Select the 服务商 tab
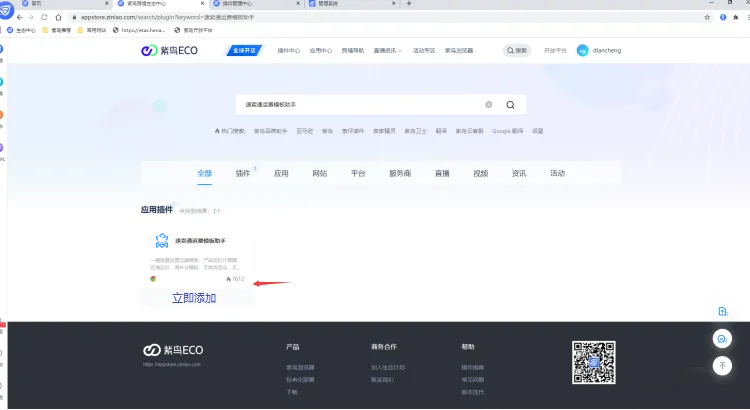Viewport: 750px width, 410px height. pyautogui.click(x=400, y=173)
